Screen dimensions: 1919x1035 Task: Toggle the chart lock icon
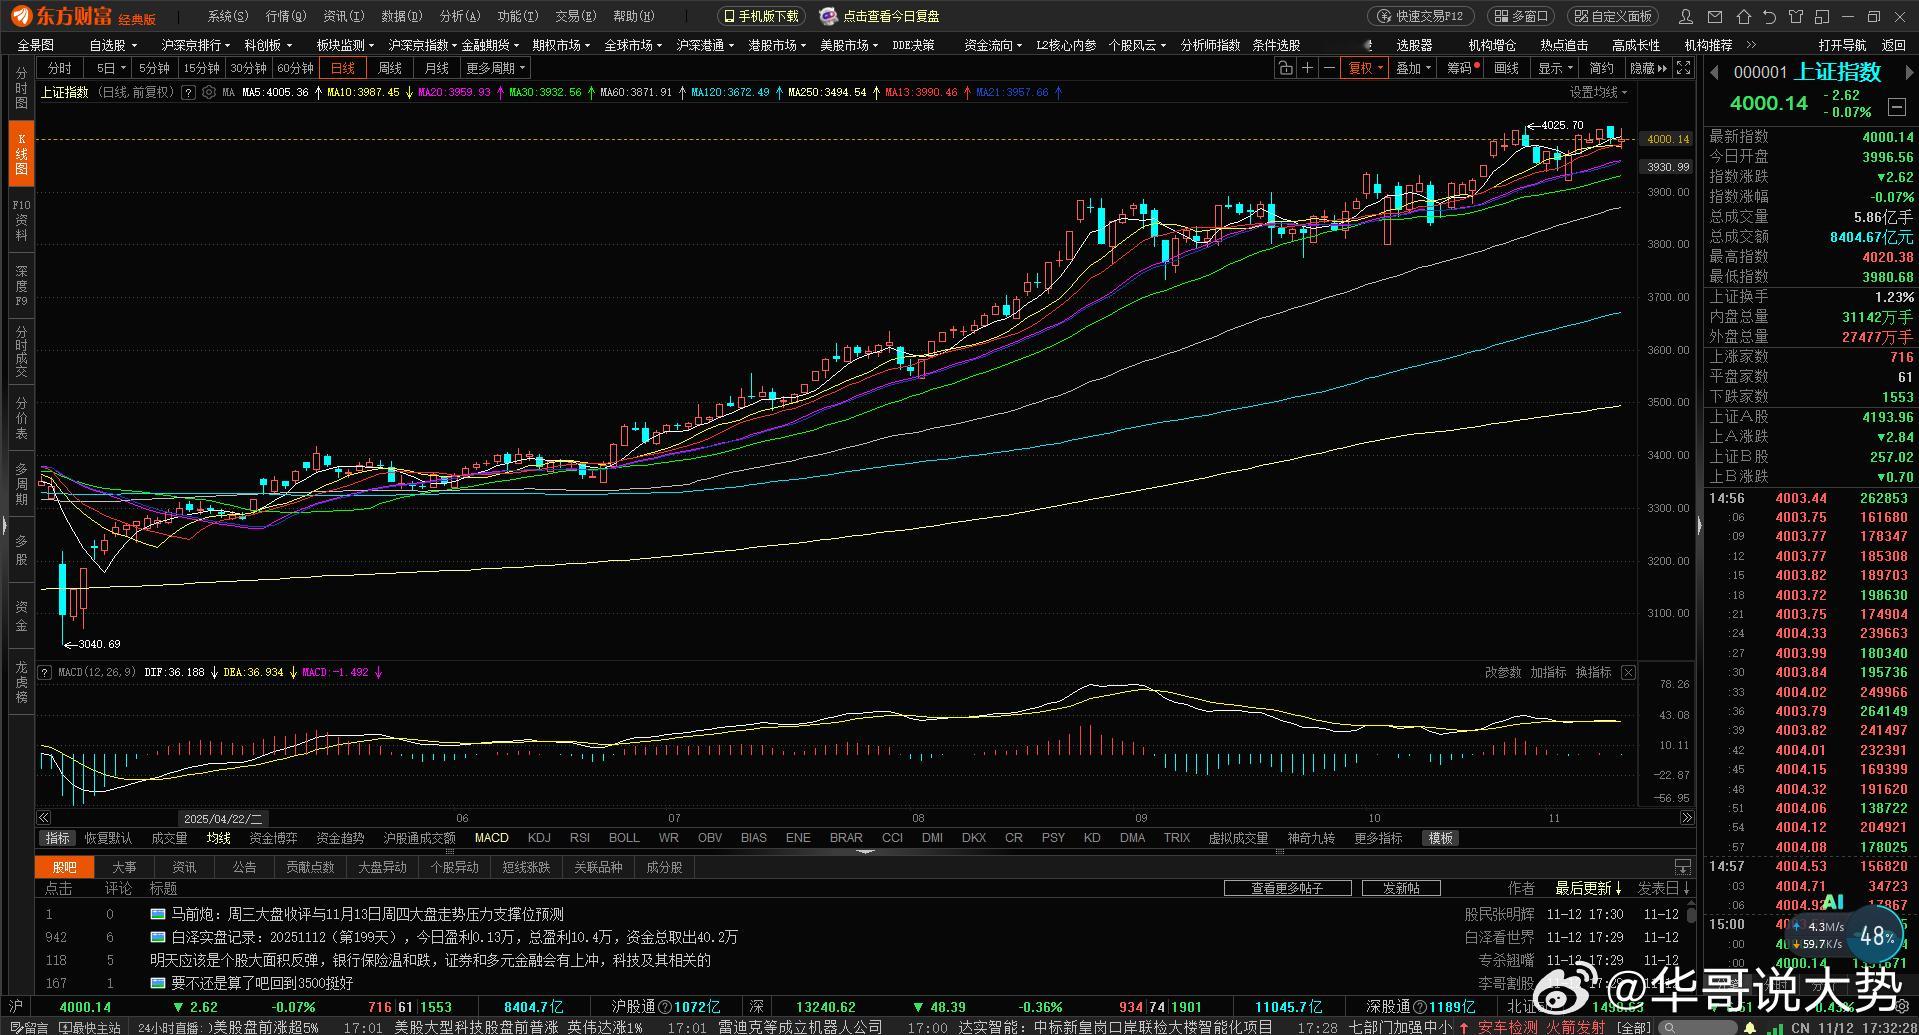click(x=1285, y=68)
